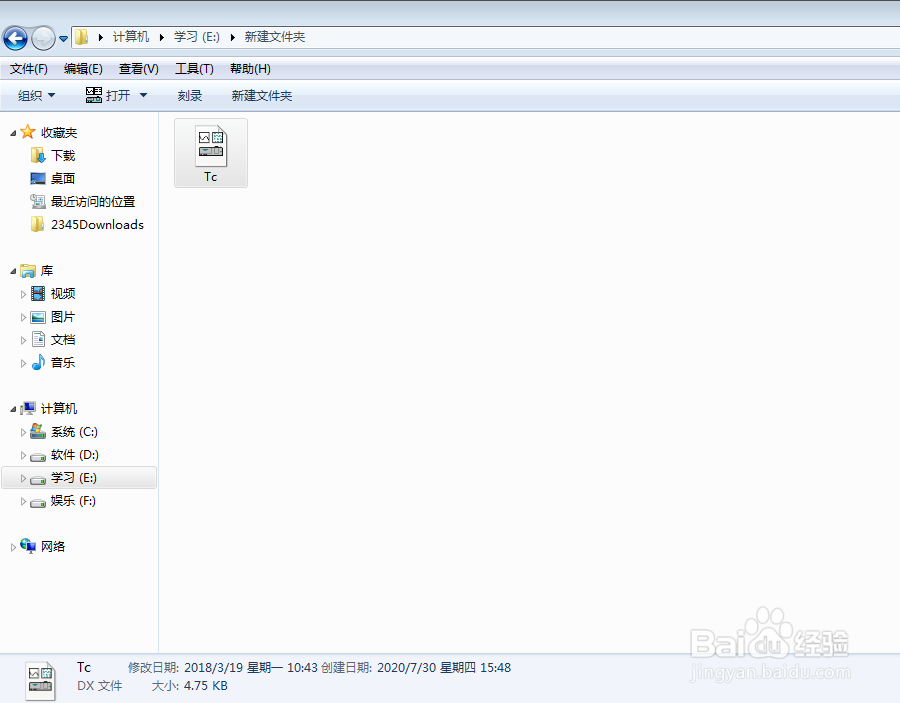Click size value 4.75 KB
Viewport: 900px width, 703px height.
pyautogui.click(x=205, y=686)
